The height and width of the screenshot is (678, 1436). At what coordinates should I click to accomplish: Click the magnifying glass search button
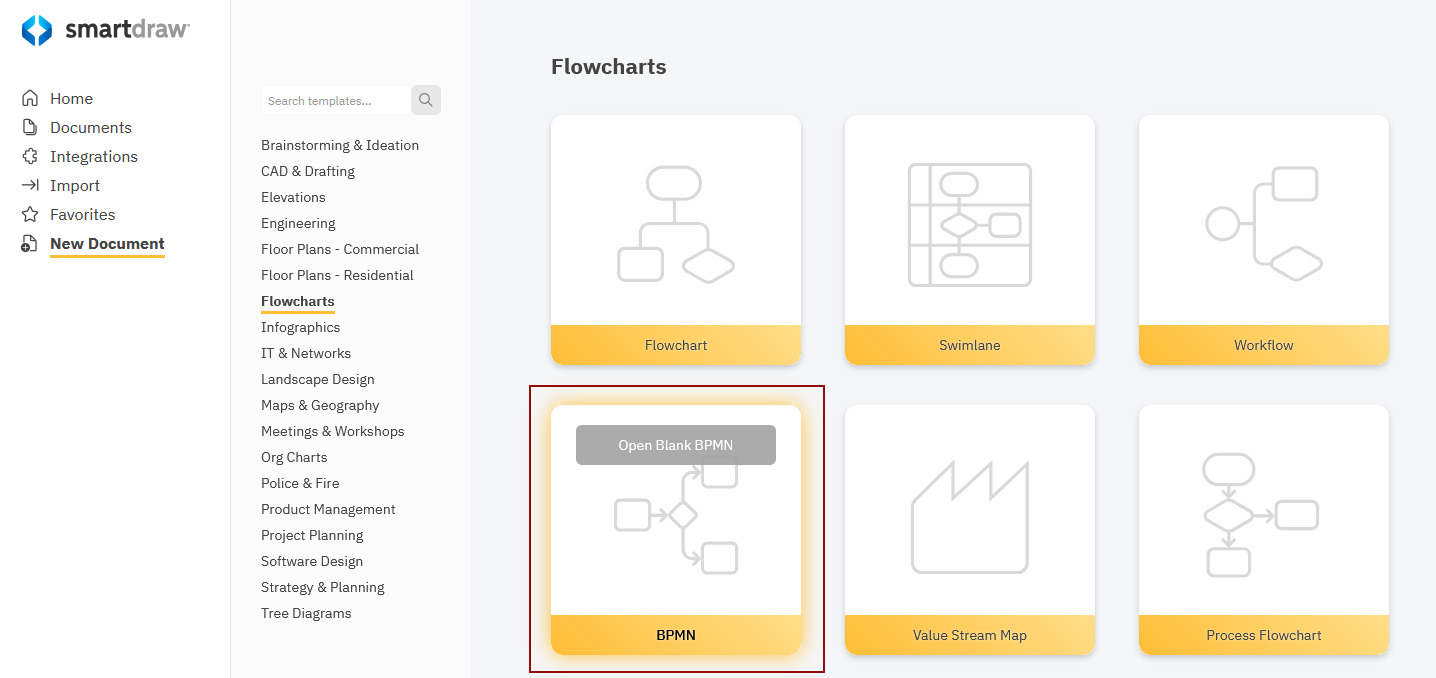426,100
